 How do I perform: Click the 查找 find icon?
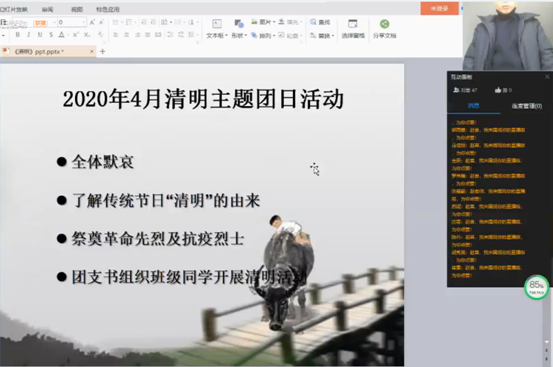pyautogui.click(x=313, y=22)
